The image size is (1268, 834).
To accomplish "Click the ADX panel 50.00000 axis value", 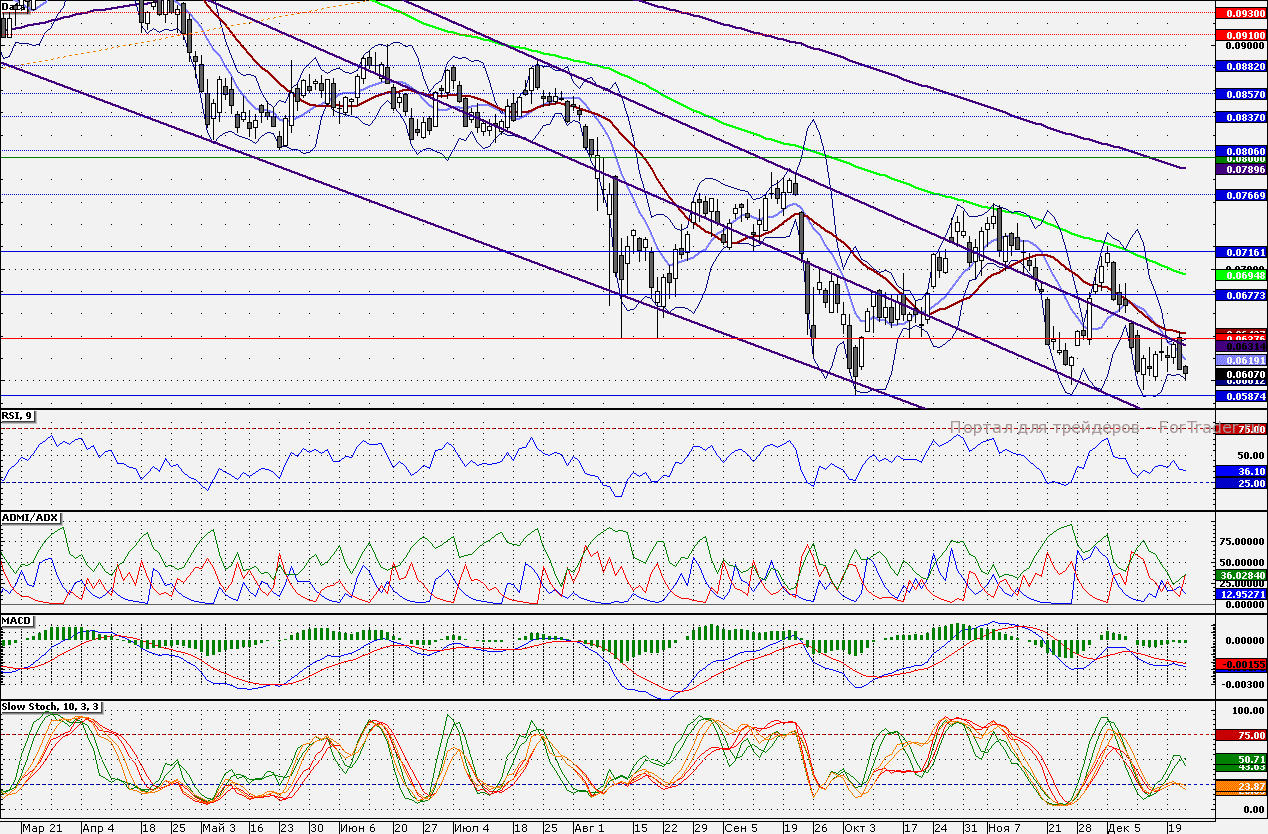I will [1240, 562].
